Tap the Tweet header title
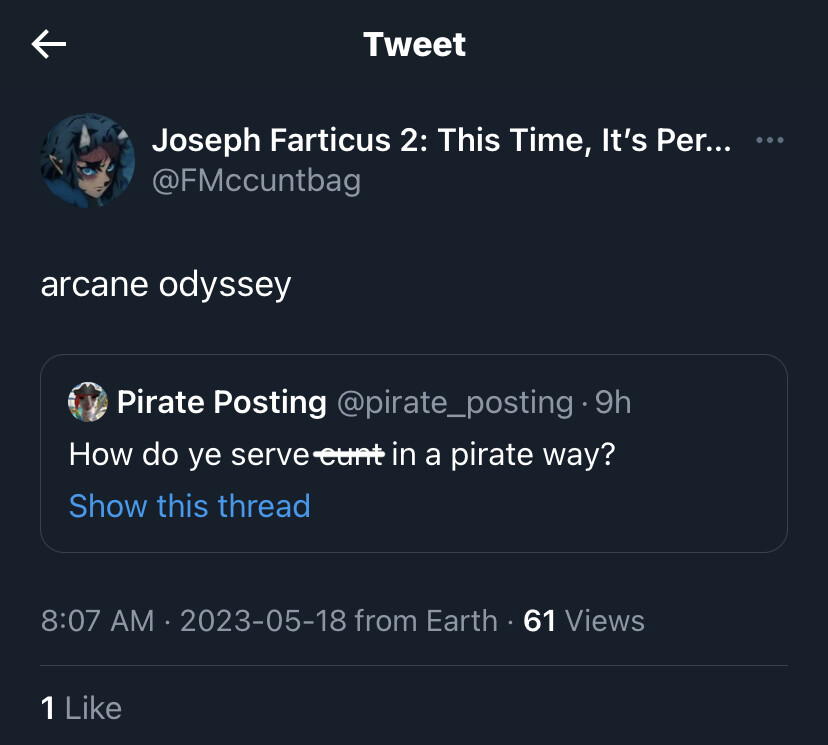828x745 pixels. [x=415, y=44]
